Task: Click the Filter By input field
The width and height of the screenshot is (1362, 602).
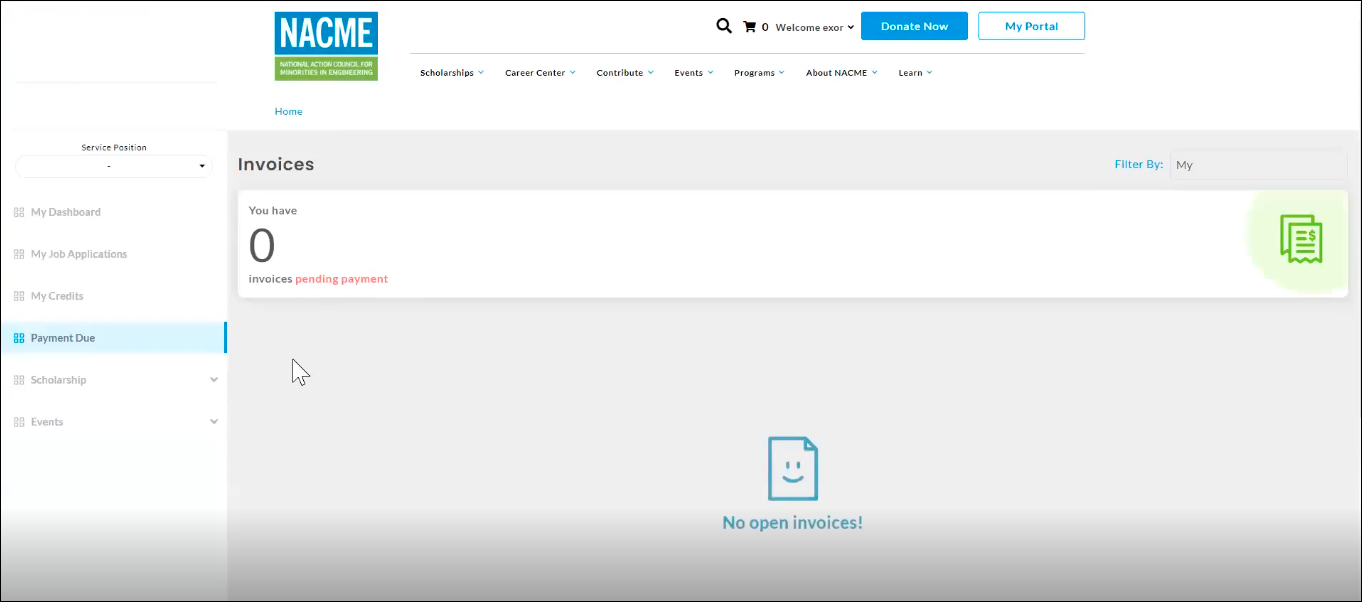Action: [1258, 165]
